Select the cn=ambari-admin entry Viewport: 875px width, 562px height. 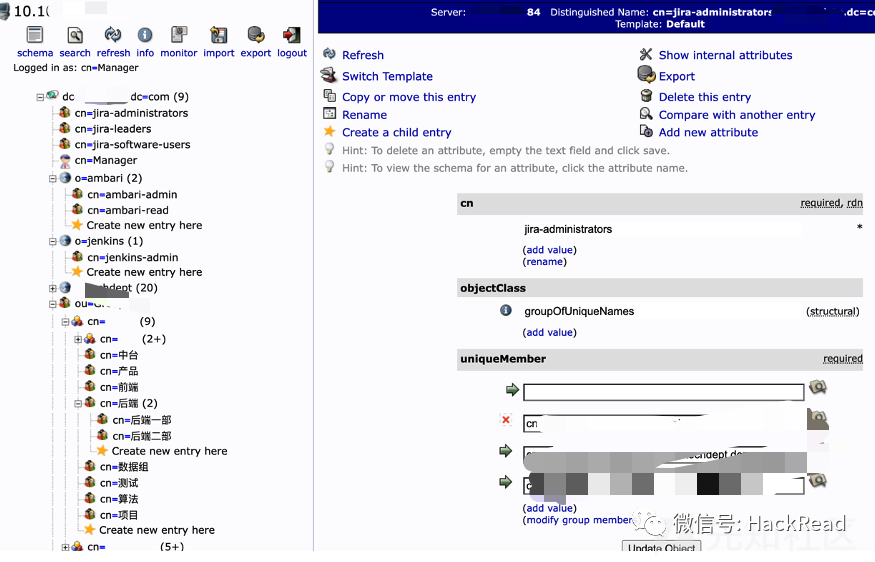(131, 195)
